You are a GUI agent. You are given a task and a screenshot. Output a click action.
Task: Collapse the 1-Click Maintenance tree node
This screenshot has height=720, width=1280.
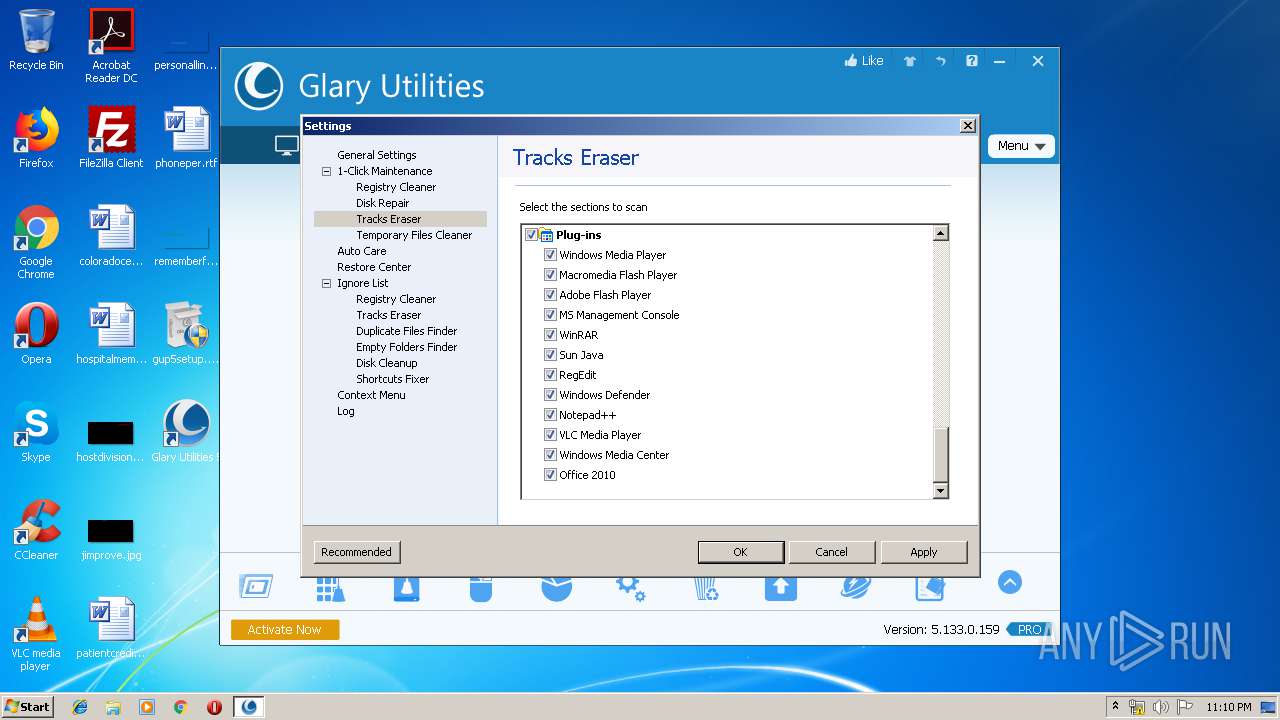pyautogui.click(x=326, y=171)
